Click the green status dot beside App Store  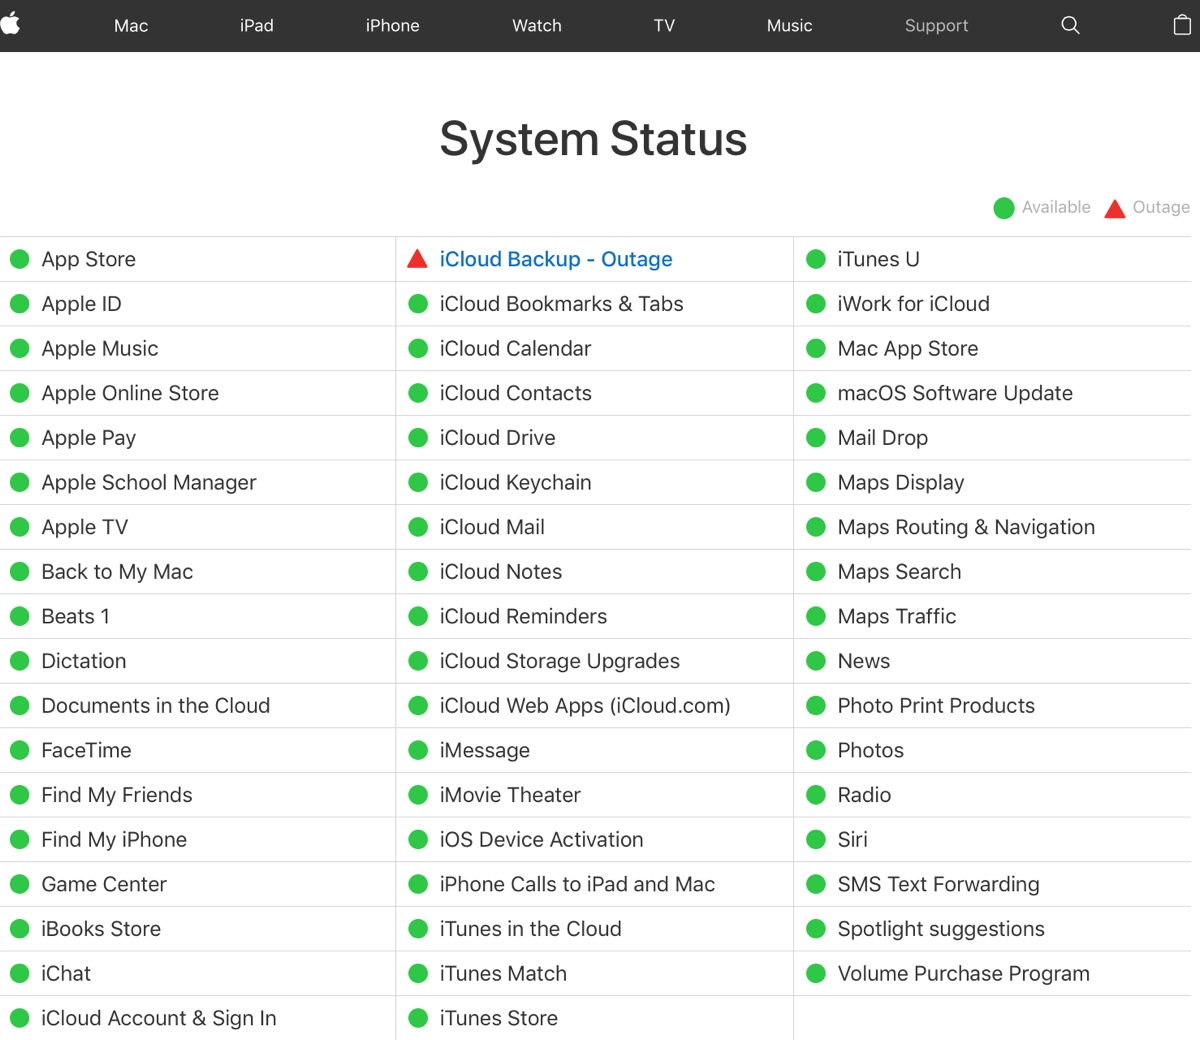19,259
